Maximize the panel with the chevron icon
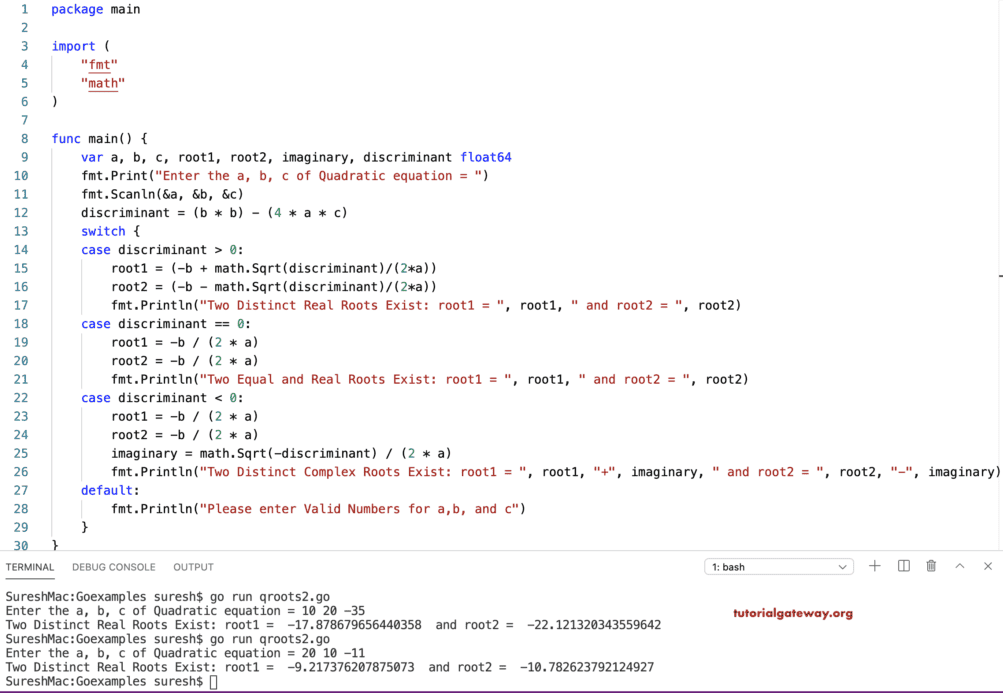Viewport: 1003px width, 693px height. coord(959,566)
